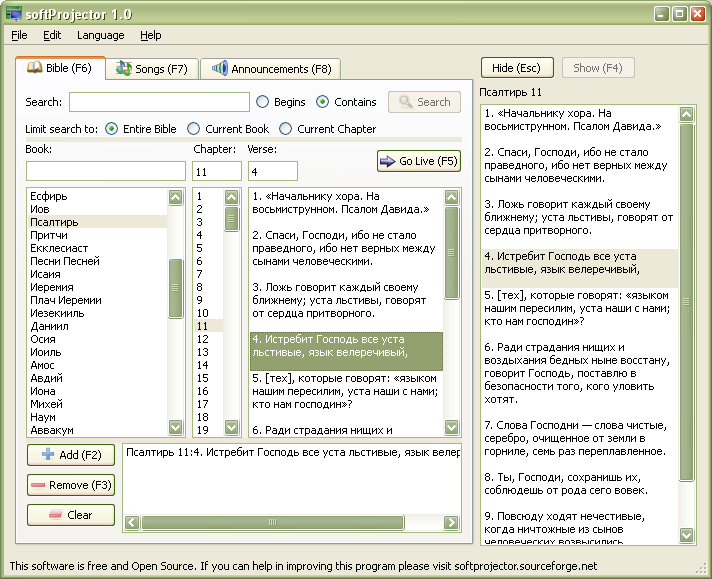Image resolution: width=712 pixels, height=579 pixels.
Task: Click the Book filter input field
Action: (x=106, y=171)
